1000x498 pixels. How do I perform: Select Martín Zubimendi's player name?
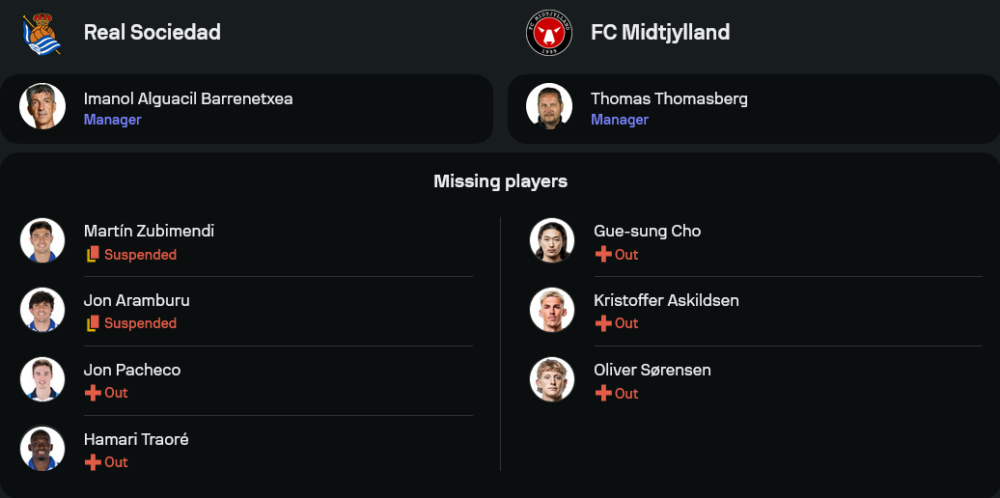pyautogui.click(x=149, y=231)
